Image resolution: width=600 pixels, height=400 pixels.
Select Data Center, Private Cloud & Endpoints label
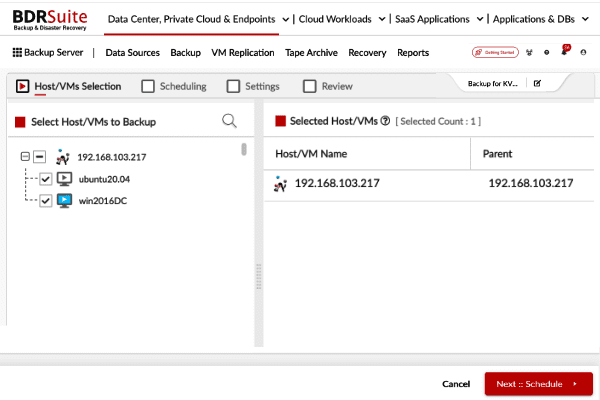(x=191, y=19)
